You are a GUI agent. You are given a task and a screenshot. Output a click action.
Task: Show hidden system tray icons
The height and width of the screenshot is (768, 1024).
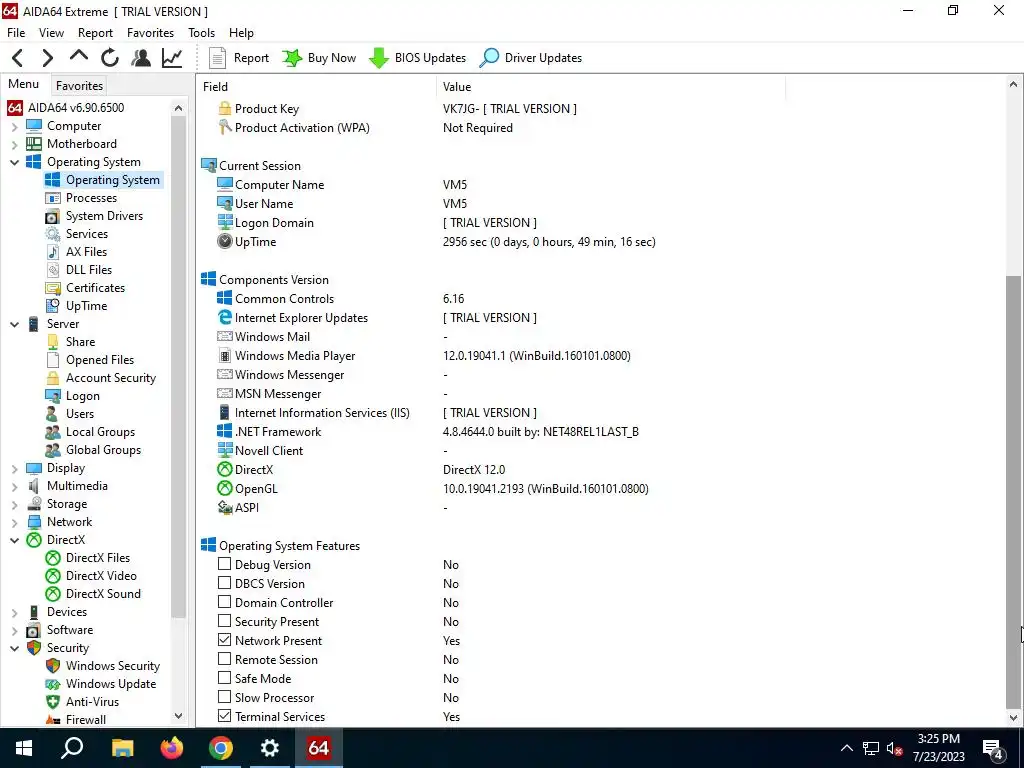(846, 748)
